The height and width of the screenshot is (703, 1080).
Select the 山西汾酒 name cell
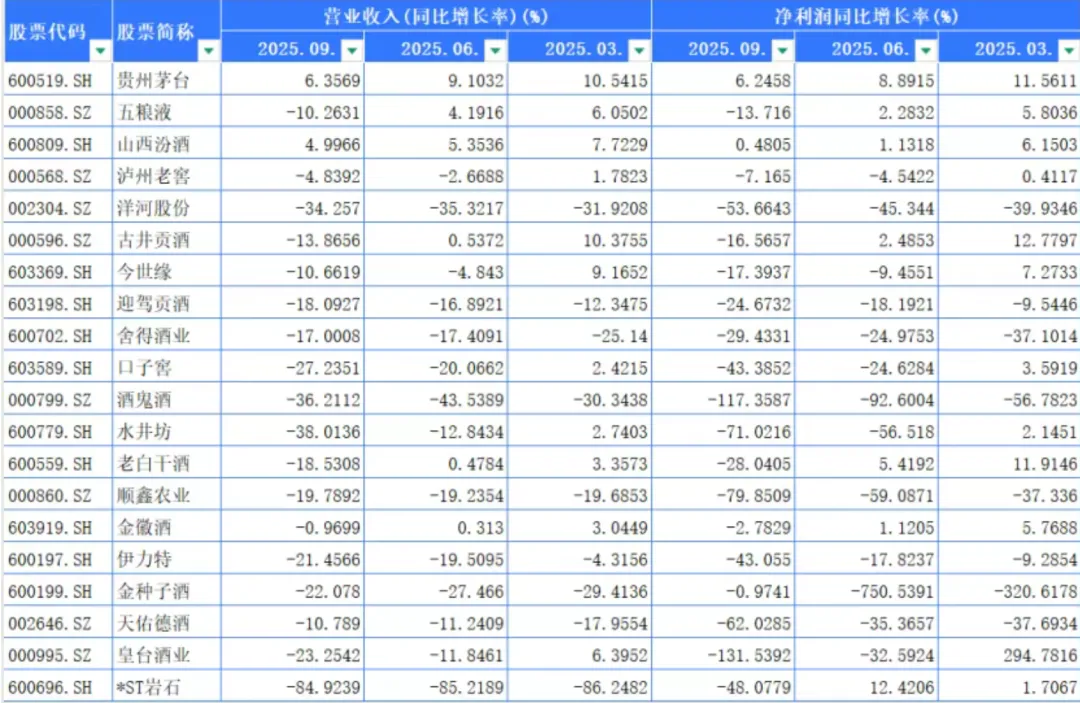pyautogui.click(x=167, y=145)
